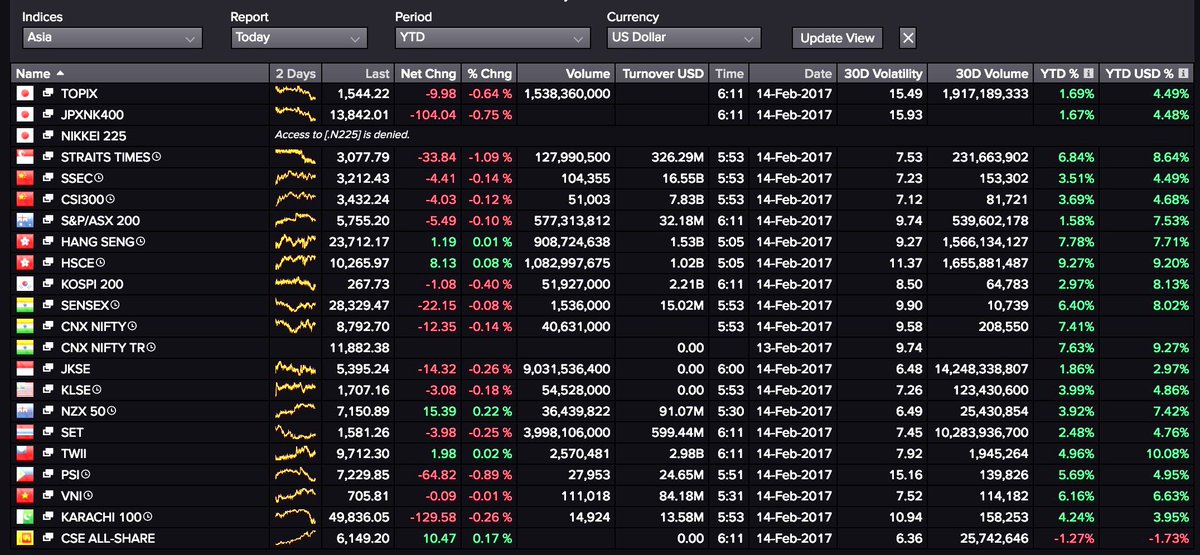Click the New Zealand flag beside NZX 50
The image size is (1200, 555).
coord(26,411)
